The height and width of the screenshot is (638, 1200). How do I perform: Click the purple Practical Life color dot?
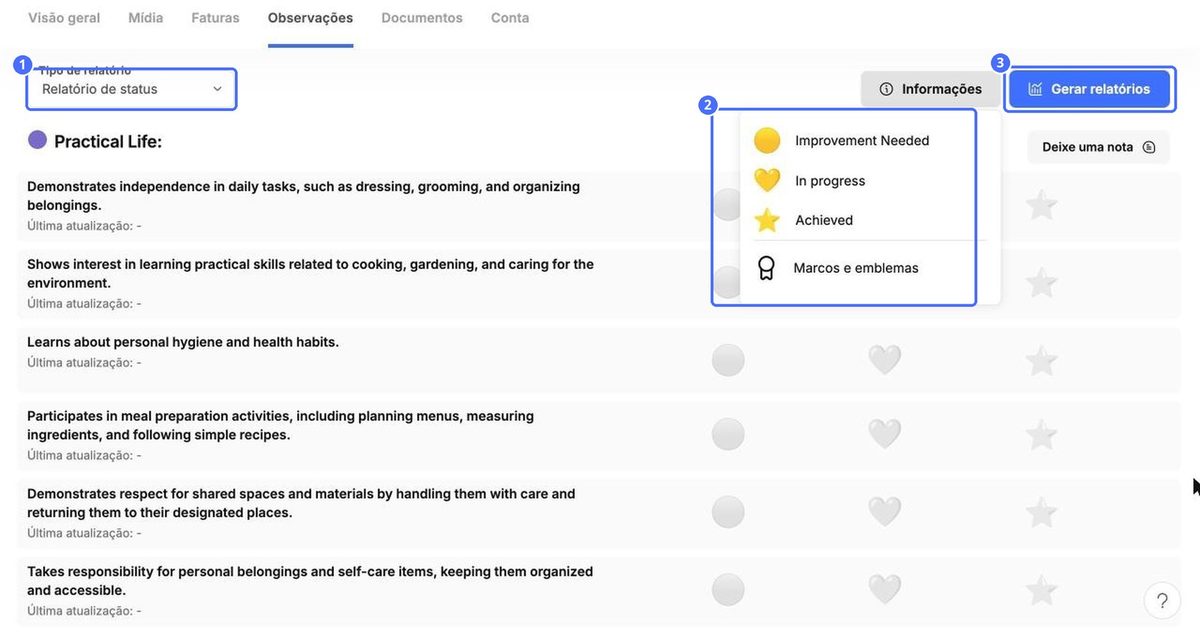pos(37,140)
